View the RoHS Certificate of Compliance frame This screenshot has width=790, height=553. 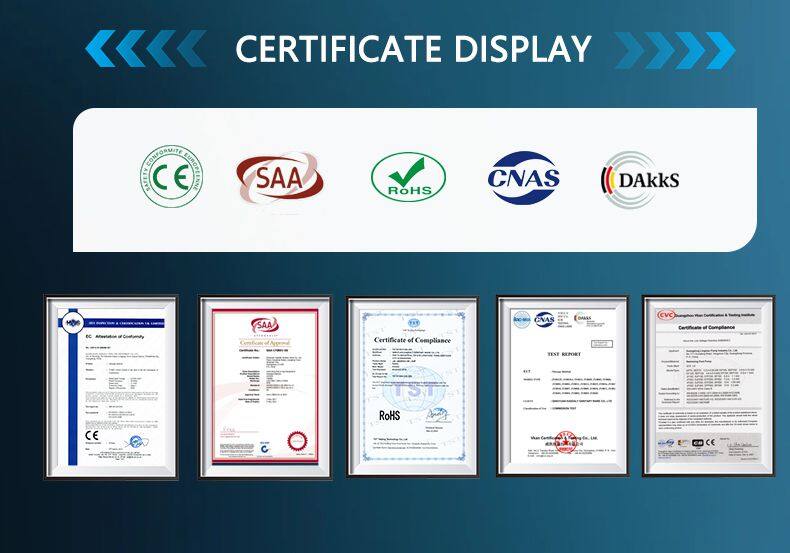click(413, 386)
